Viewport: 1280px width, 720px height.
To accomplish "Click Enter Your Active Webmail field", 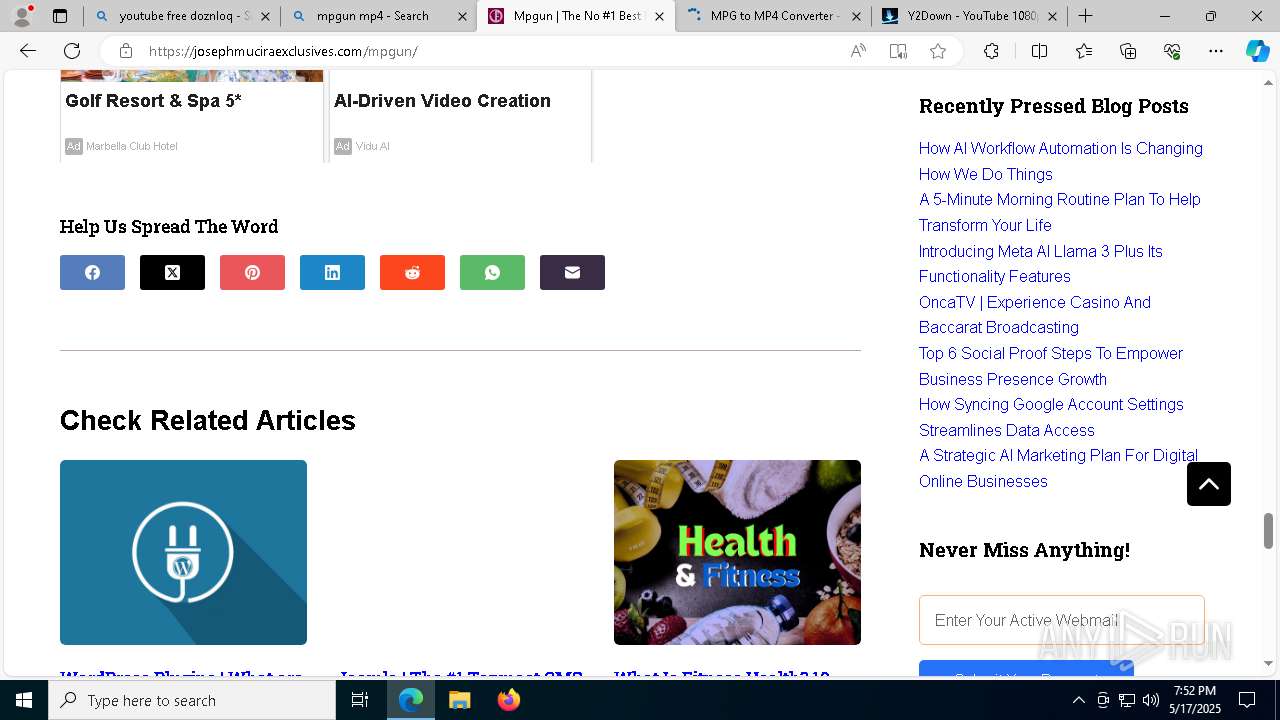I will (1061, 620).
